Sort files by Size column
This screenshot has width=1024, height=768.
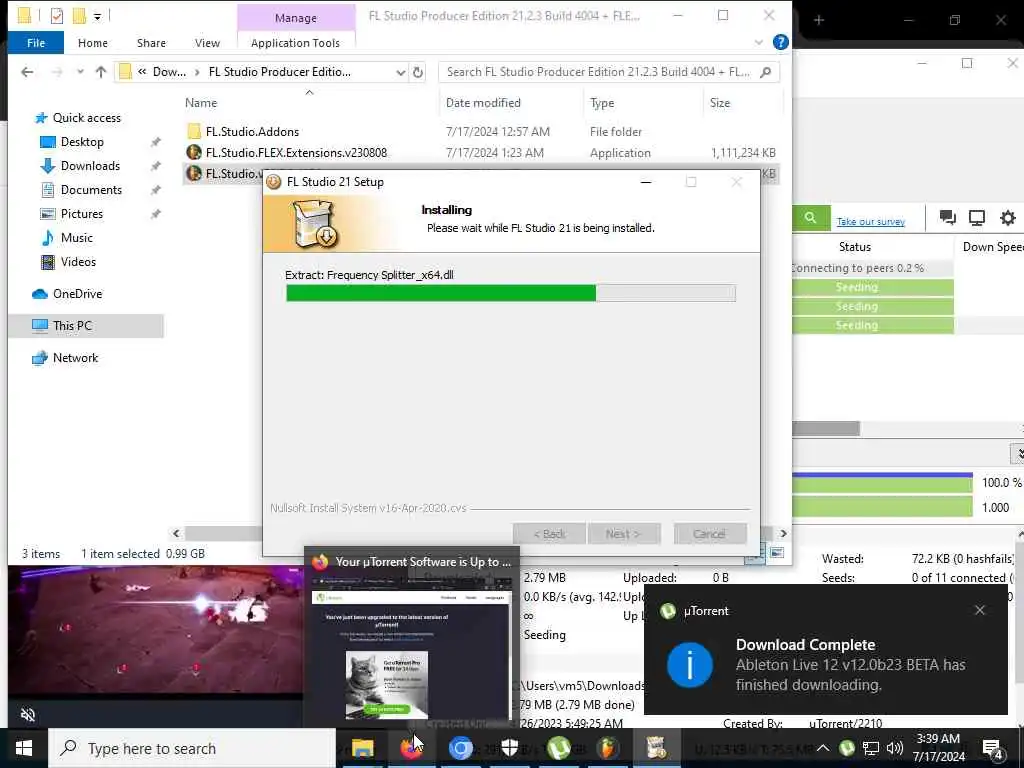[720, 103]
